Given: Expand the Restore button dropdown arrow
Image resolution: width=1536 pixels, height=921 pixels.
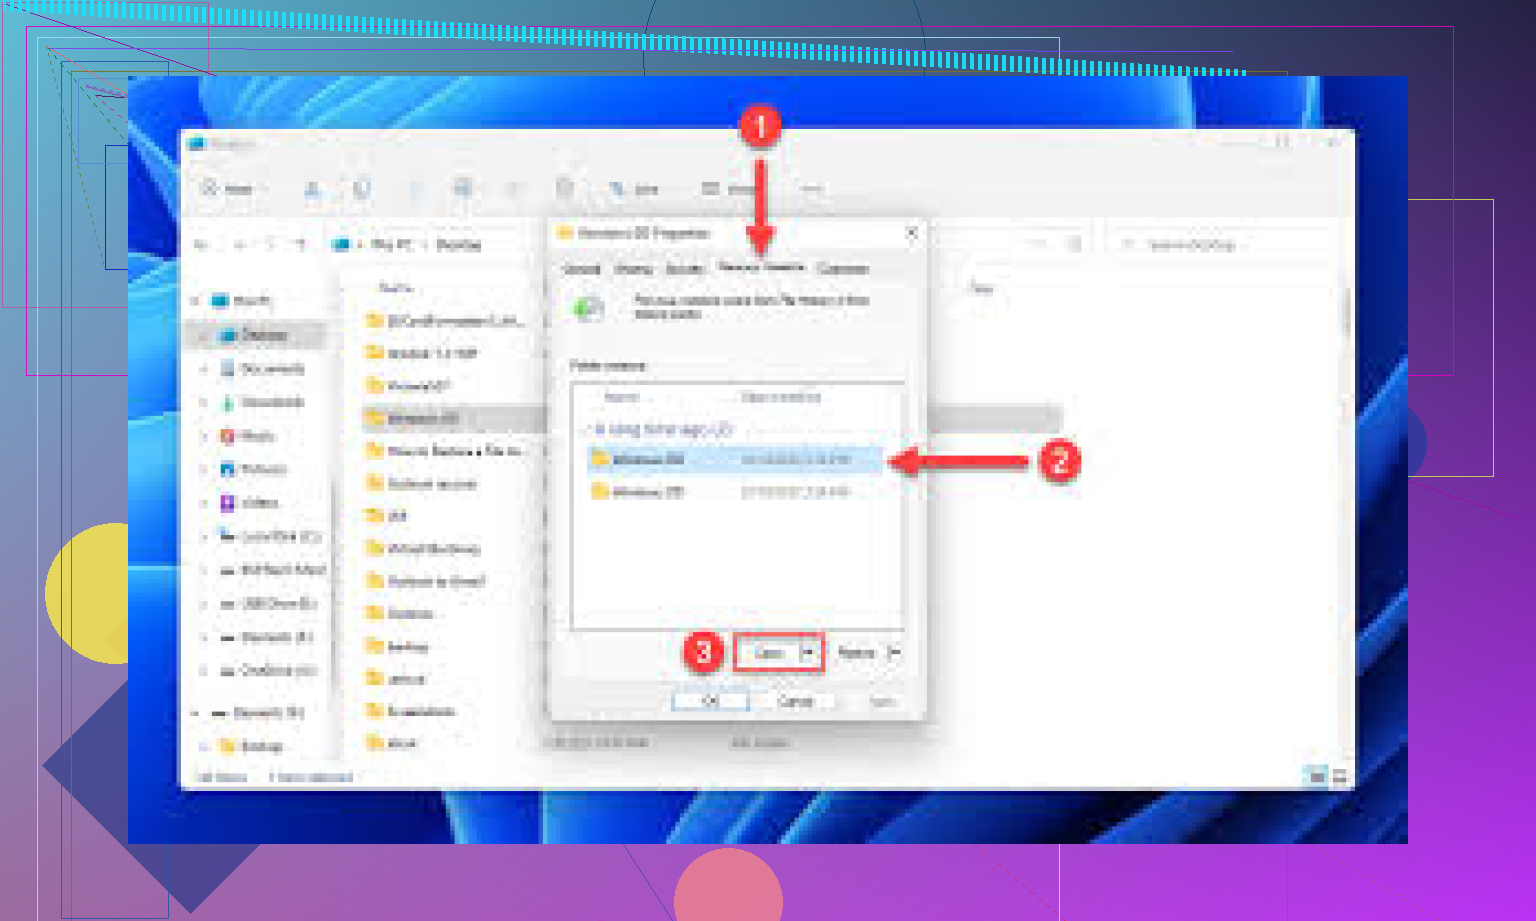Looking at the screenshot, I should 894,653.
